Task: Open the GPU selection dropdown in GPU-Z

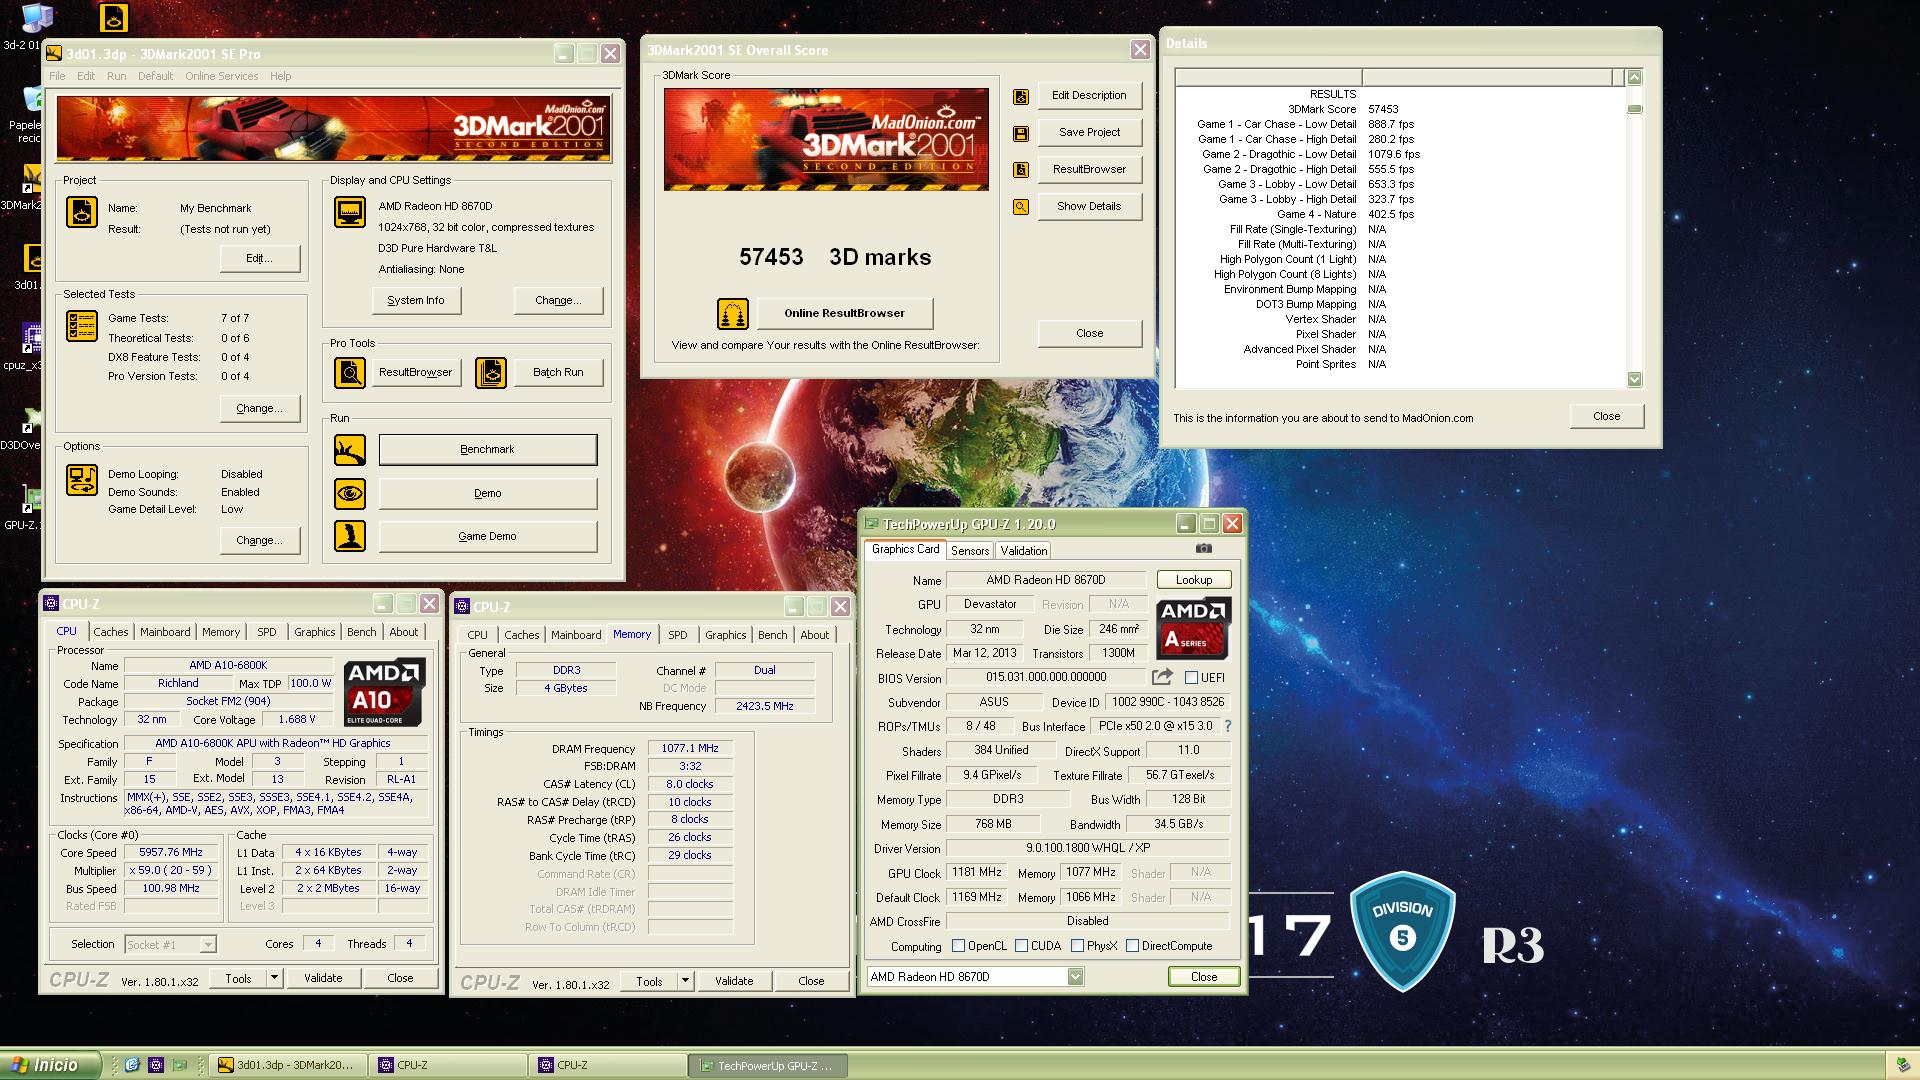Action: tap(1075, 977)
